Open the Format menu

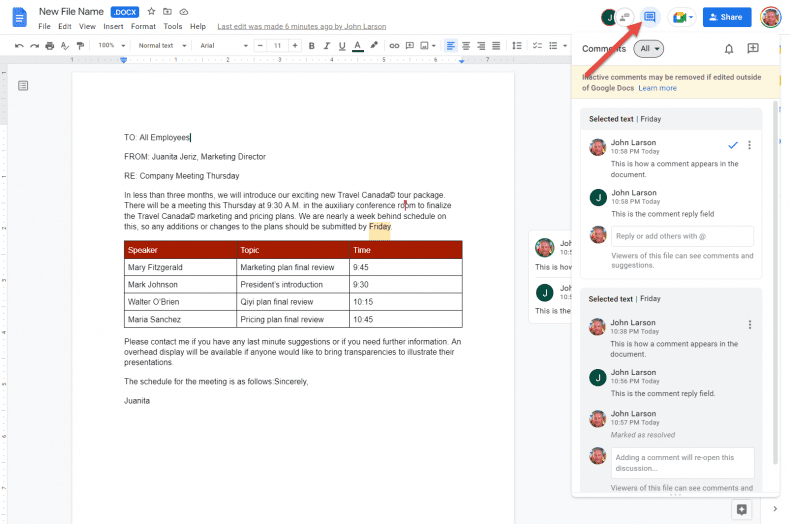pyautogui.click(x=143, y=26)
